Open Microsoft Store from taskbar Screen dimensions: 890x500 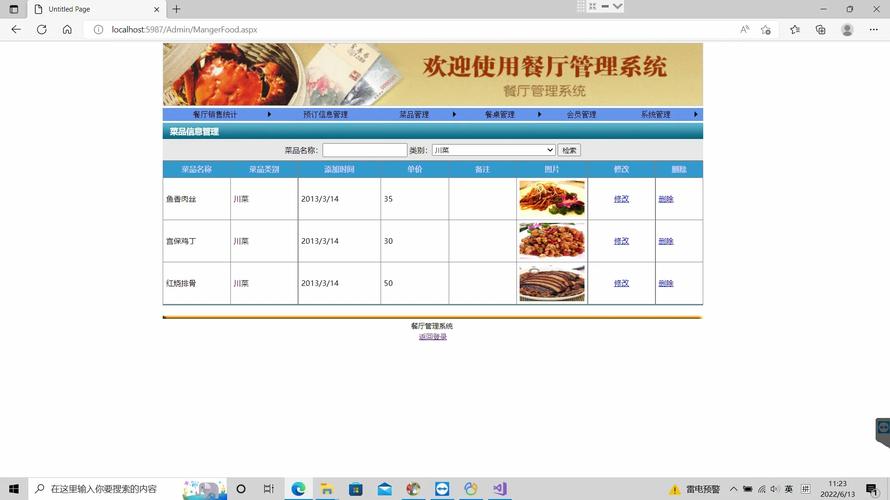pyautogui.click(x=355, y=489)
